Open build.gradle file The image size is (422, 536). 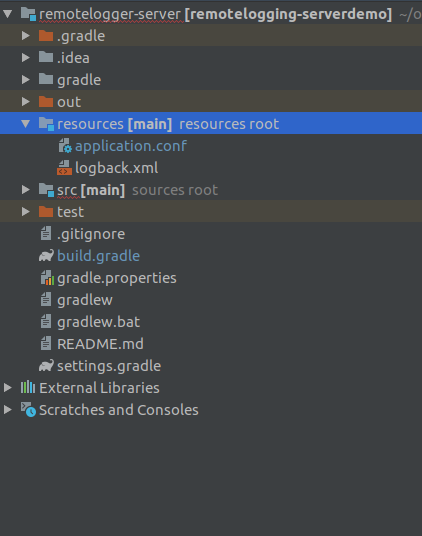pos(98,256)
